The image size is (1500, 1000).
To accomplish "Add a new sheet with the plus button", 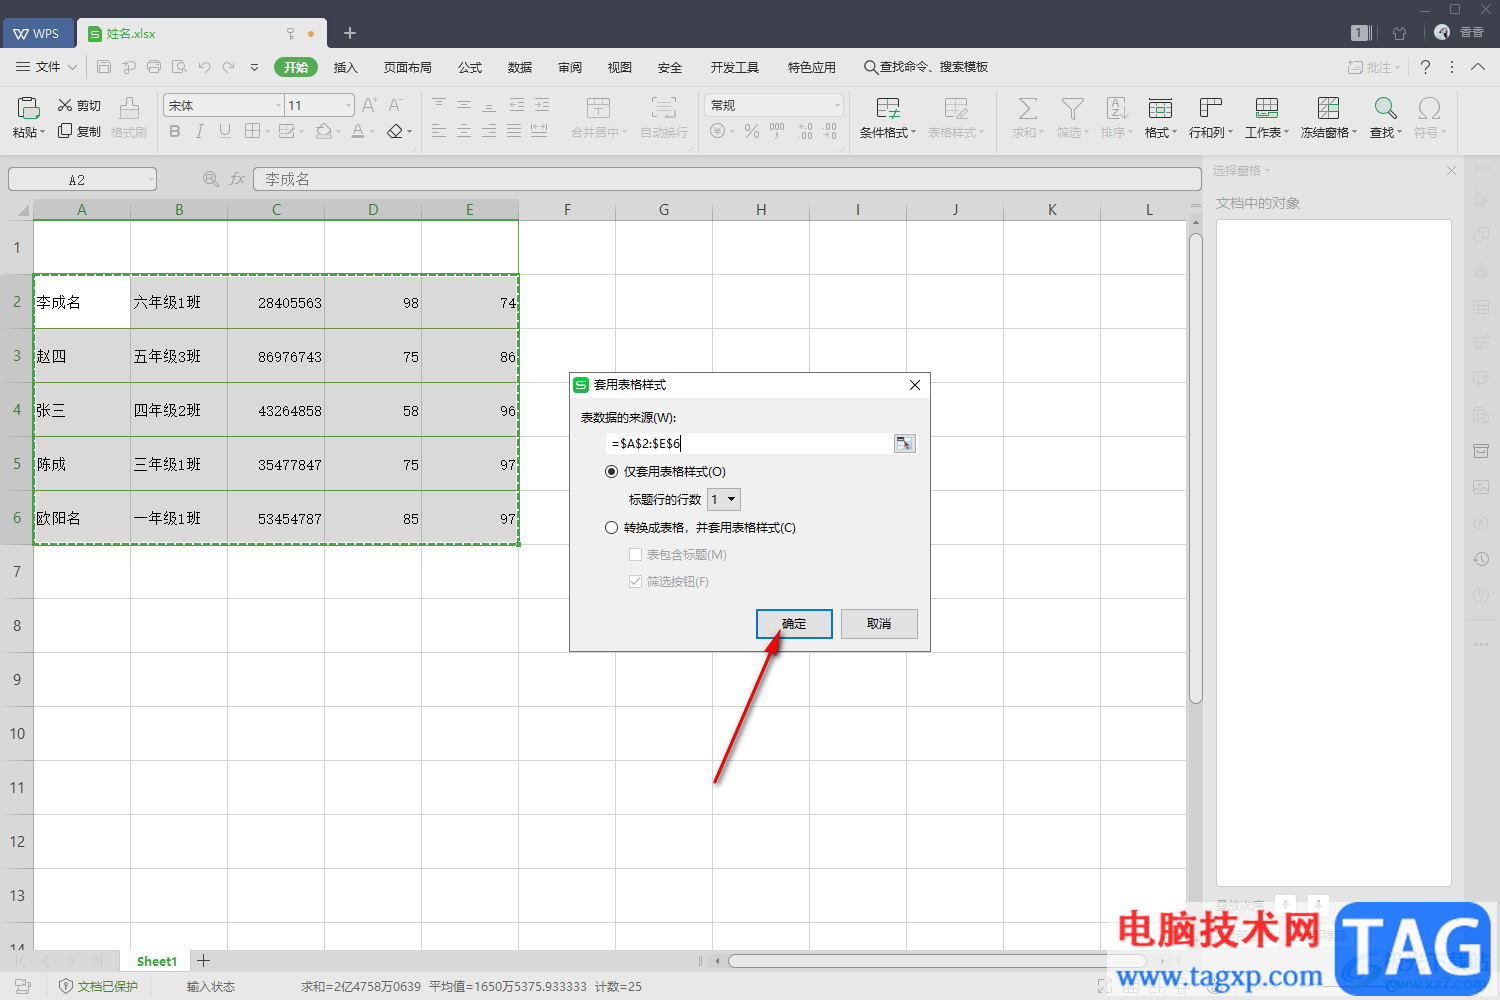I will point(203,960).
